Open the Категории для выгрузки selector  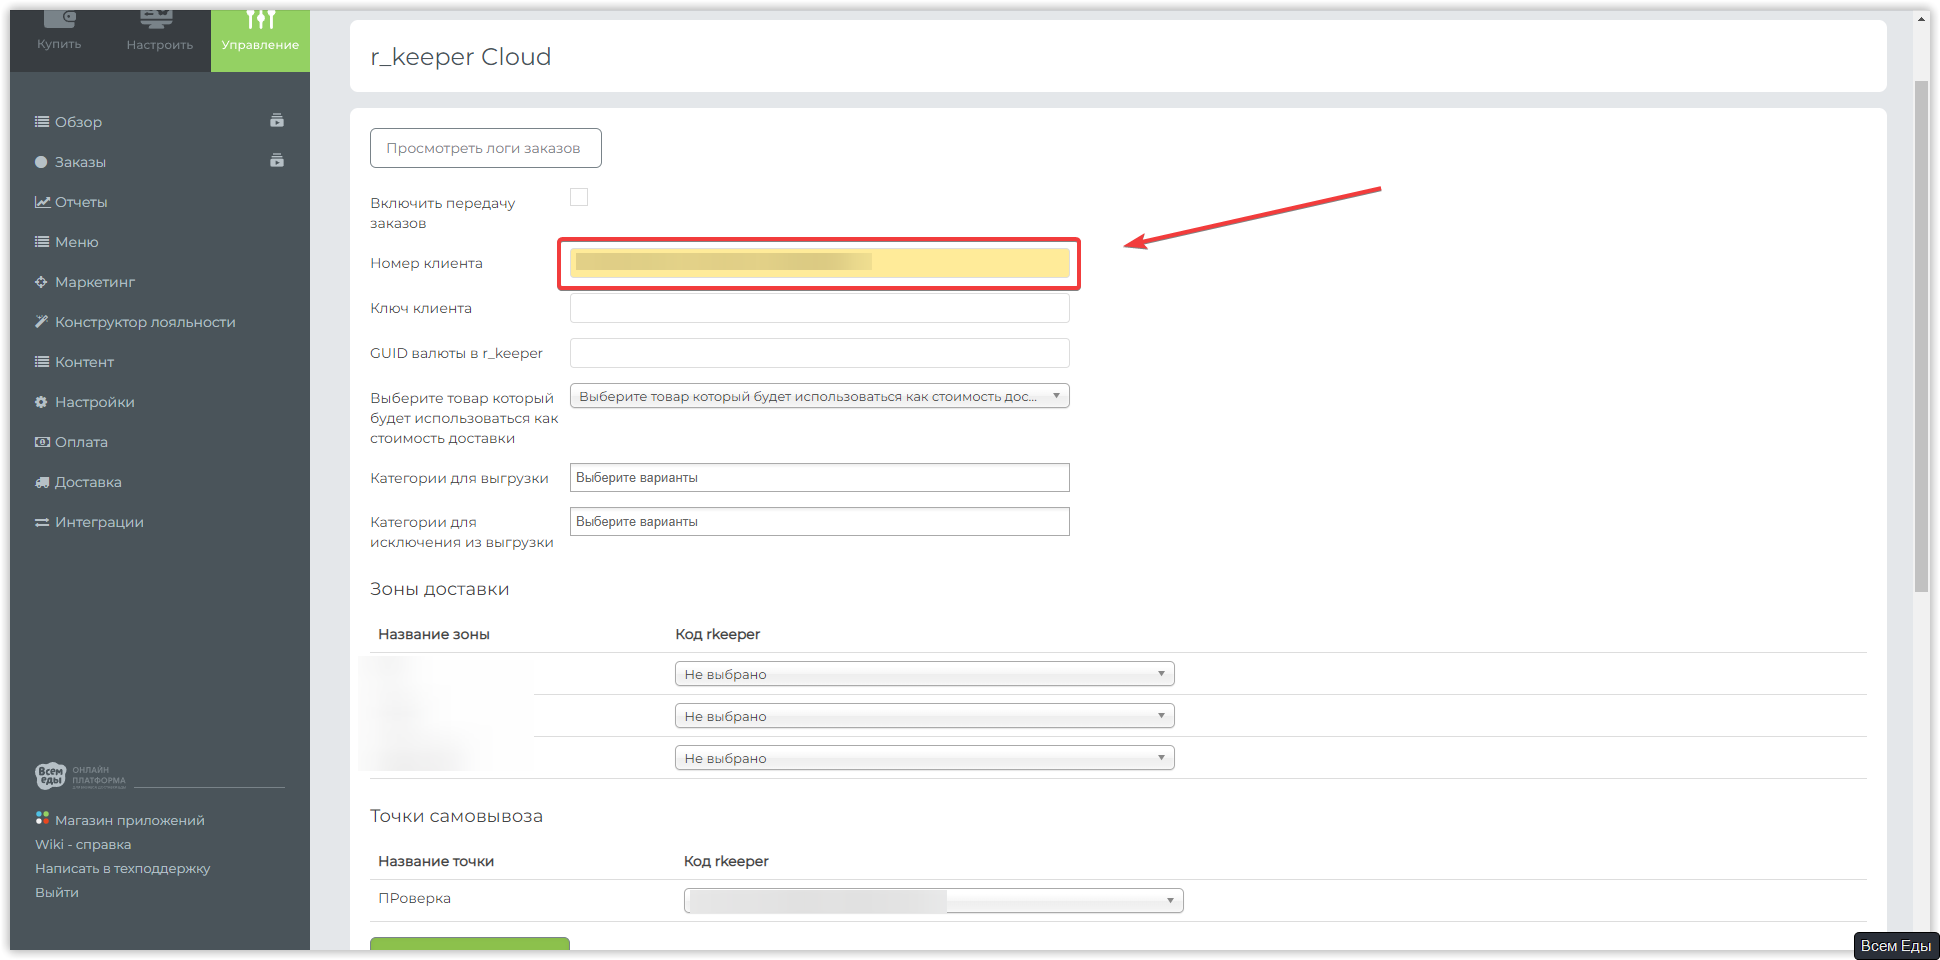820,478
